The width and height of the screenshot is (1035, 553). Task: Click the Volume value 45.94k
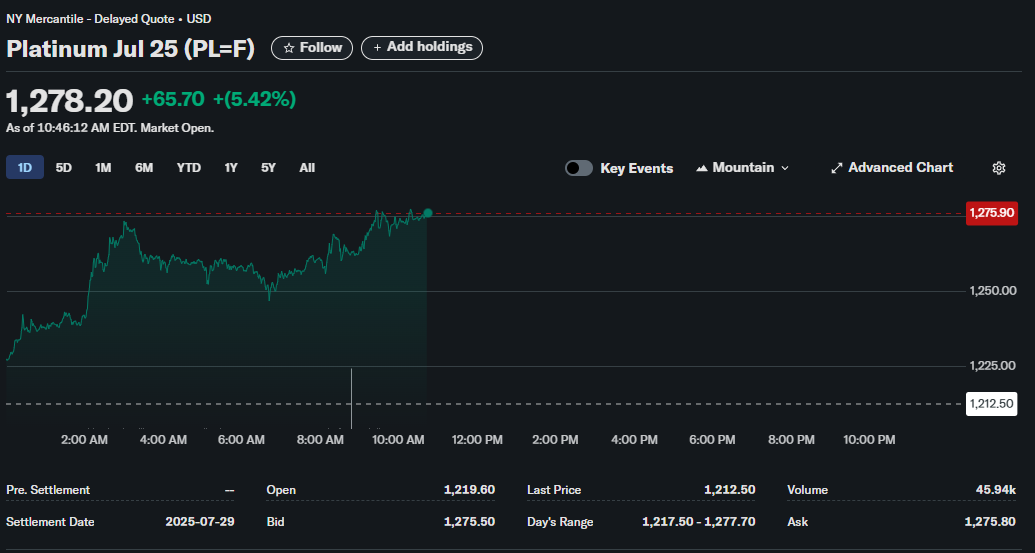point(996,490)
